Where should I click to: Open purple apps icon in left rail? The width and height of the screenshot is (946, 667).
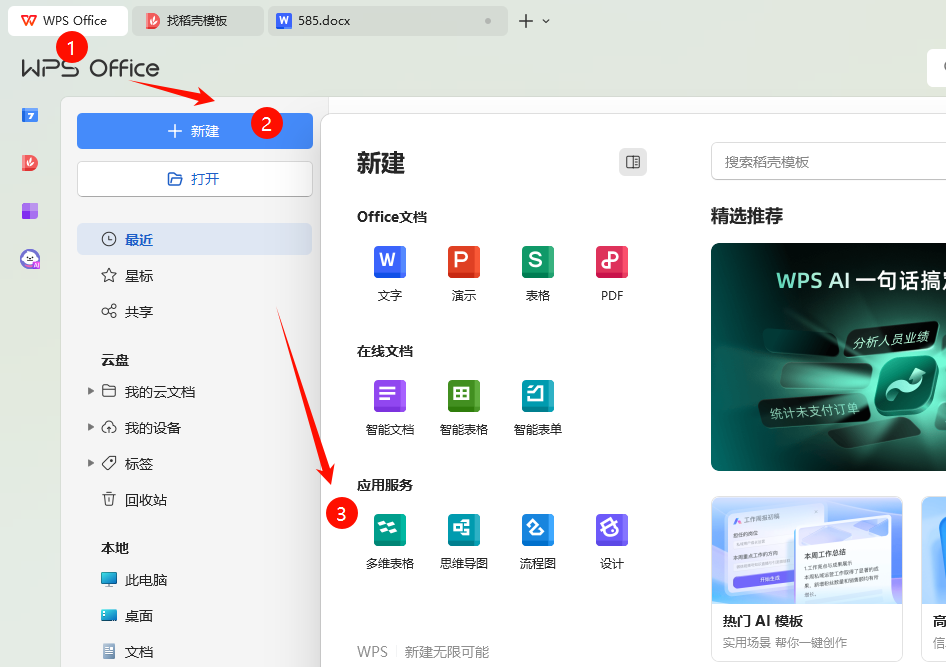coord(30,210)
